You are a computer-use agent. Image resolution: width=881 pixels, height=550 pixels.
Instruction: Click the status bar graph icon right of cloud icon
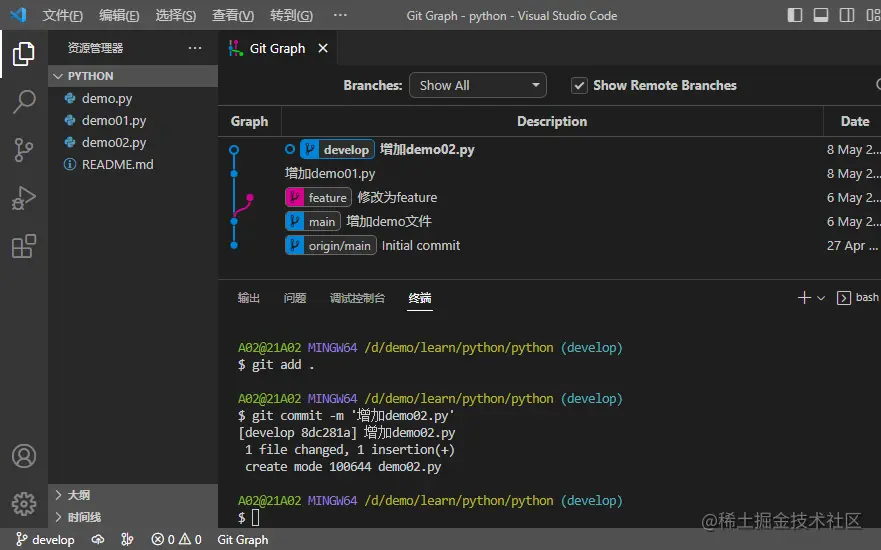[x=127, y=540]
